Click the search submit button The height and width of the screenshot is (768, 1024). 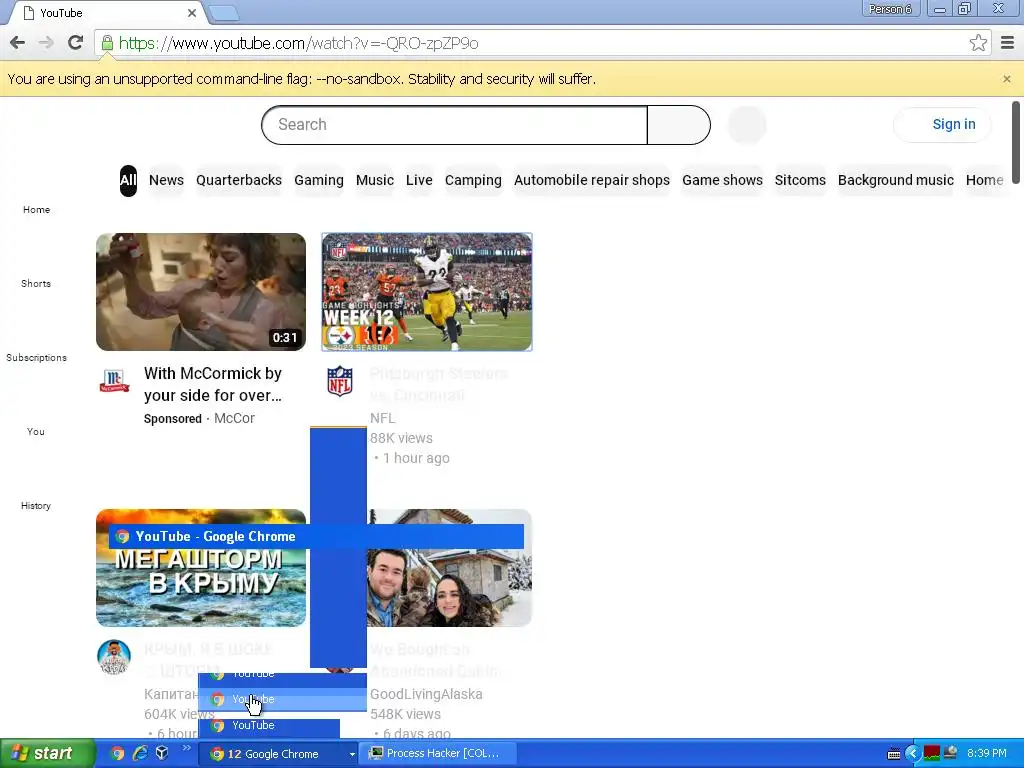click(679, 125)
